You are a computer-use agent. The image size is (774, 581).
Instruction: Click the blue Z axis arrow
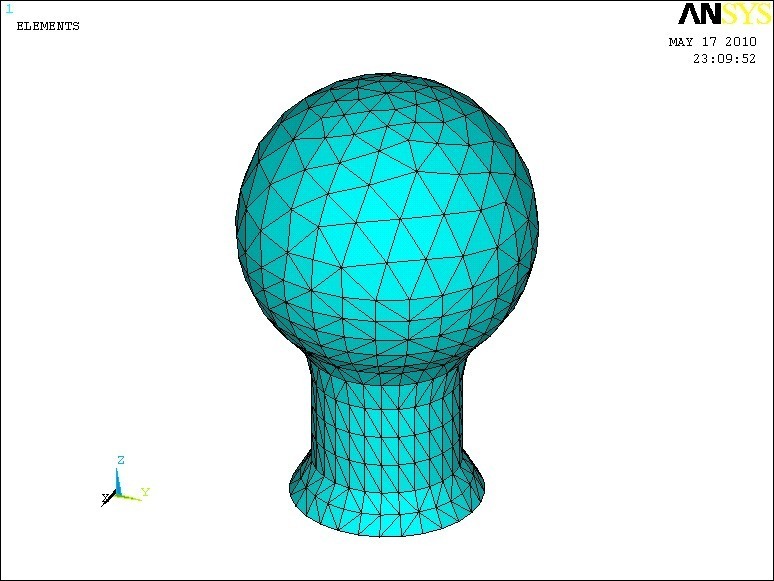point(118,480)
